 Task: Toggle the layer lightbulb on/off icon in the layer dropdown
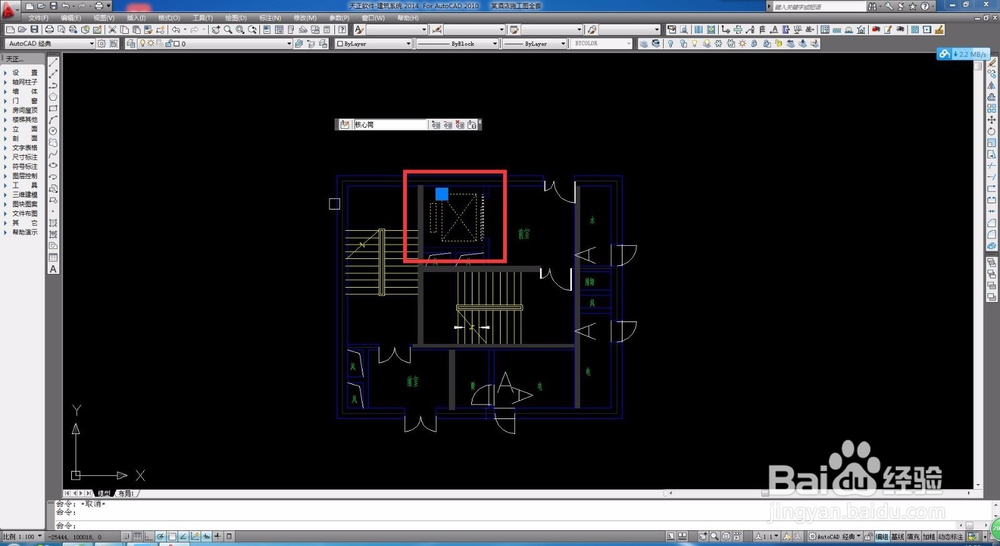pyautogui.click(x=142, y=44)
